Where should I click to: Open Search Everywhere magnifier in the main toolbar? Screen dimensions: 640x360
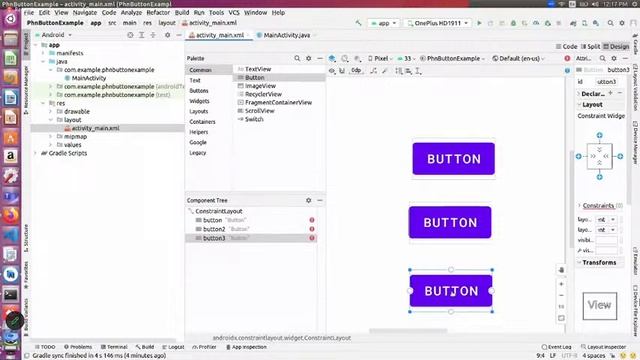click(x=610, y=23)
